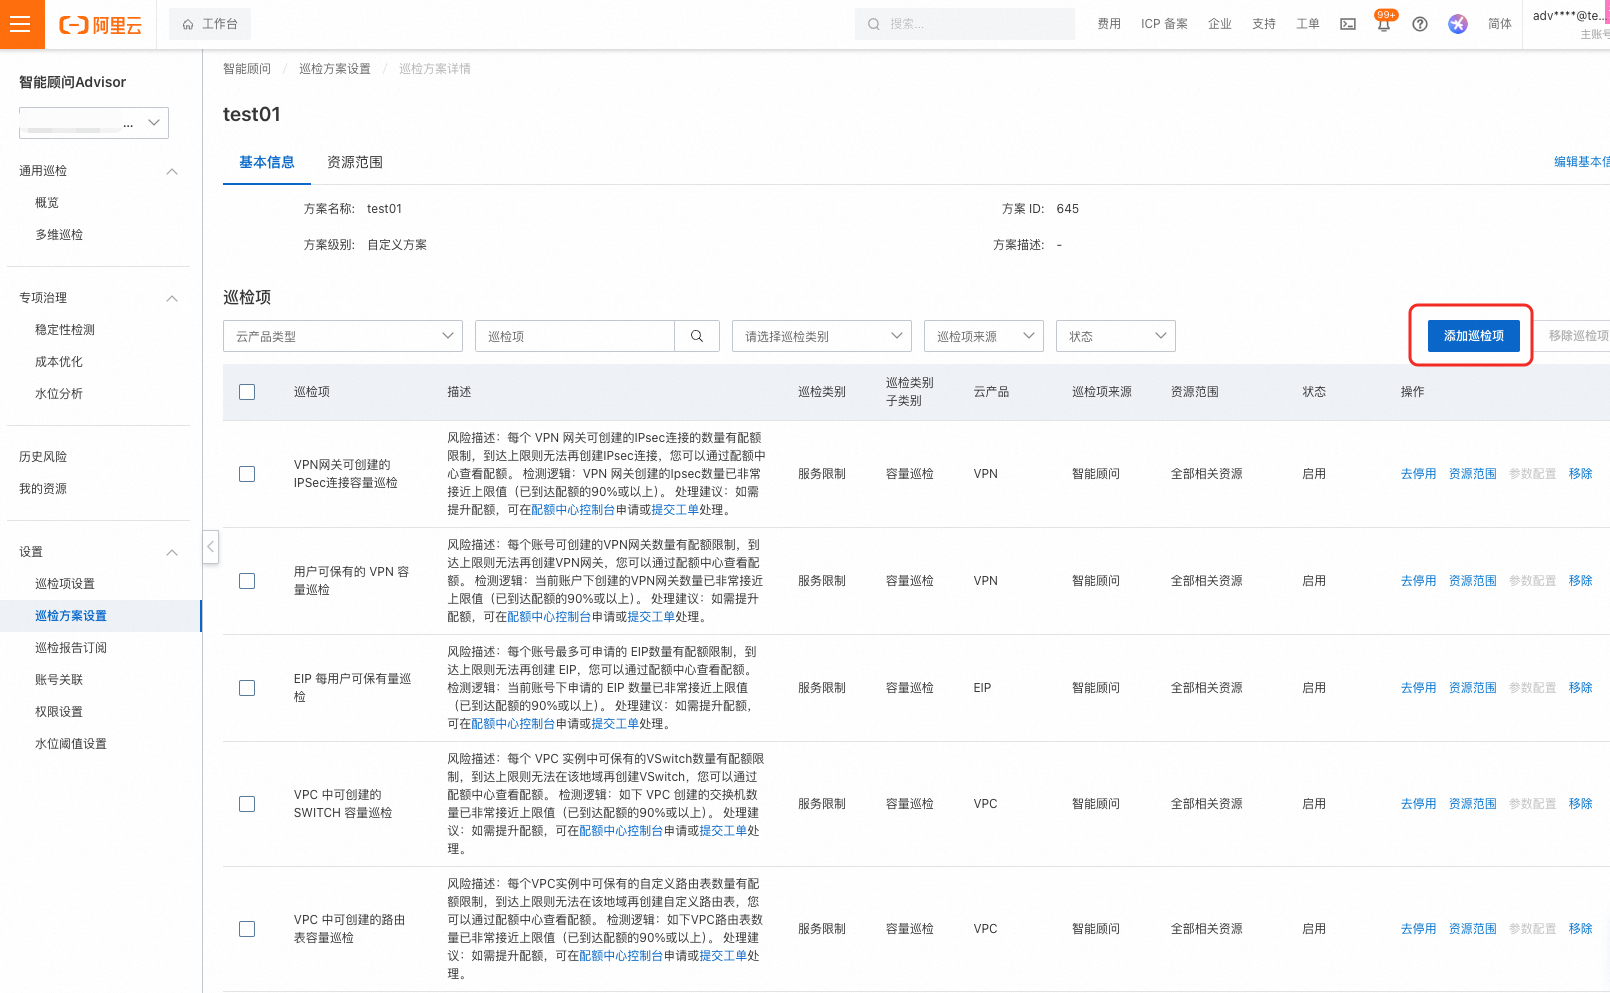Click the search magnifier in the 巡检项 field

(697, 336)
